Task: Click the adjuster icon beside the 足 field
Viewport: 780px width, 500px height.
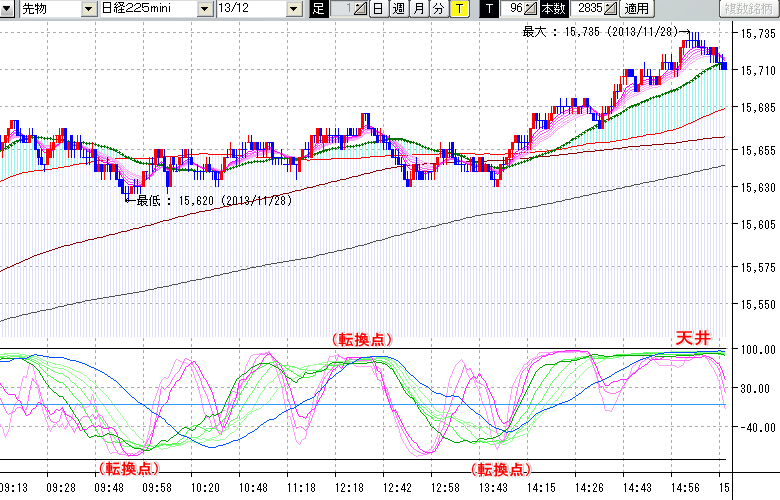Action: click(361, 8)
